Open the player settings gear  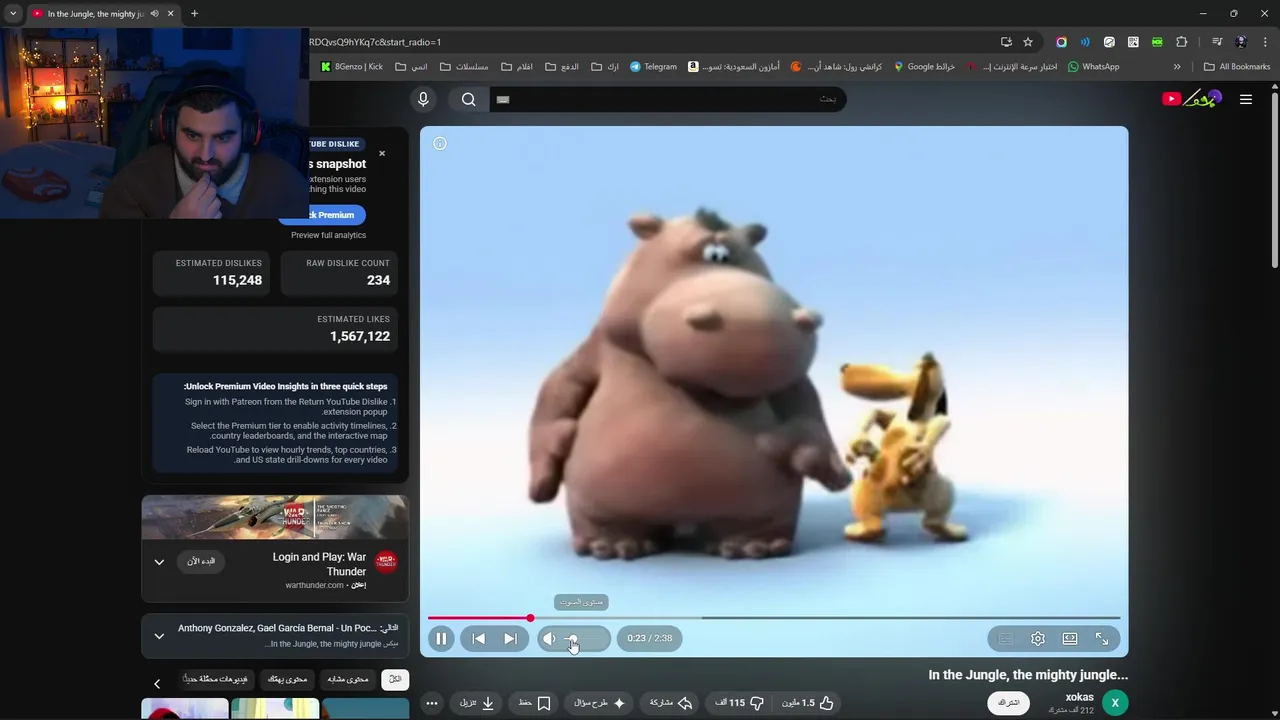click(x=1038, y=638)
